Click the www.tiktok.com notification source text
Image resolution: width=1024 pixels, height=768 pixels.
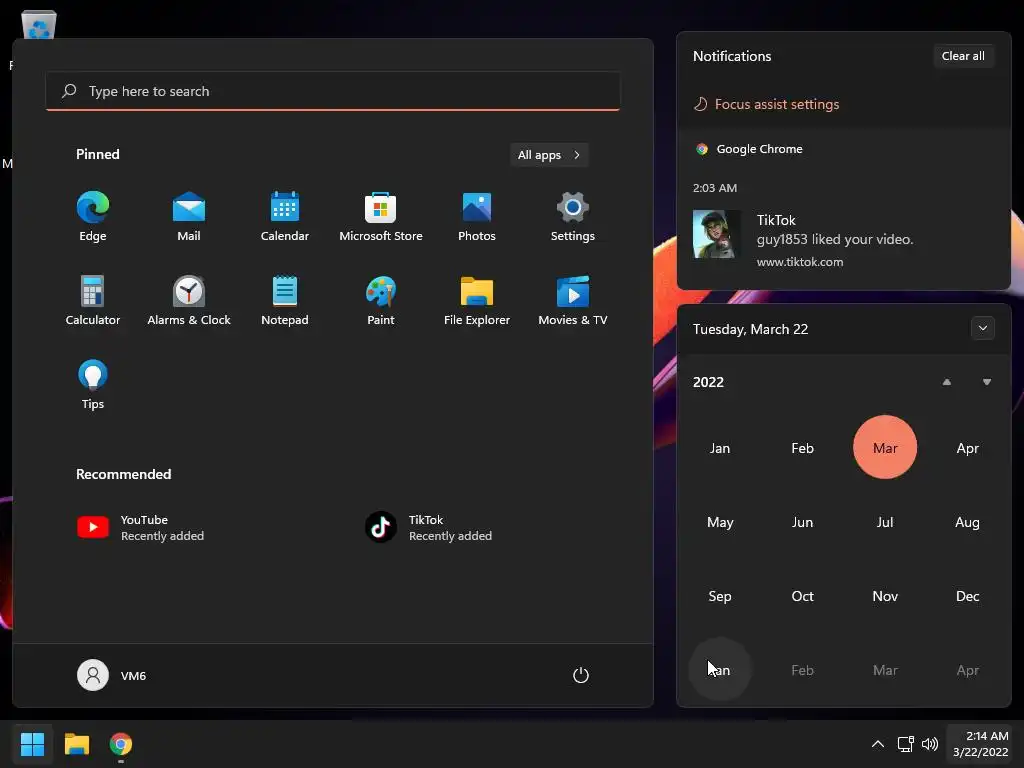[x=799, y=262]
